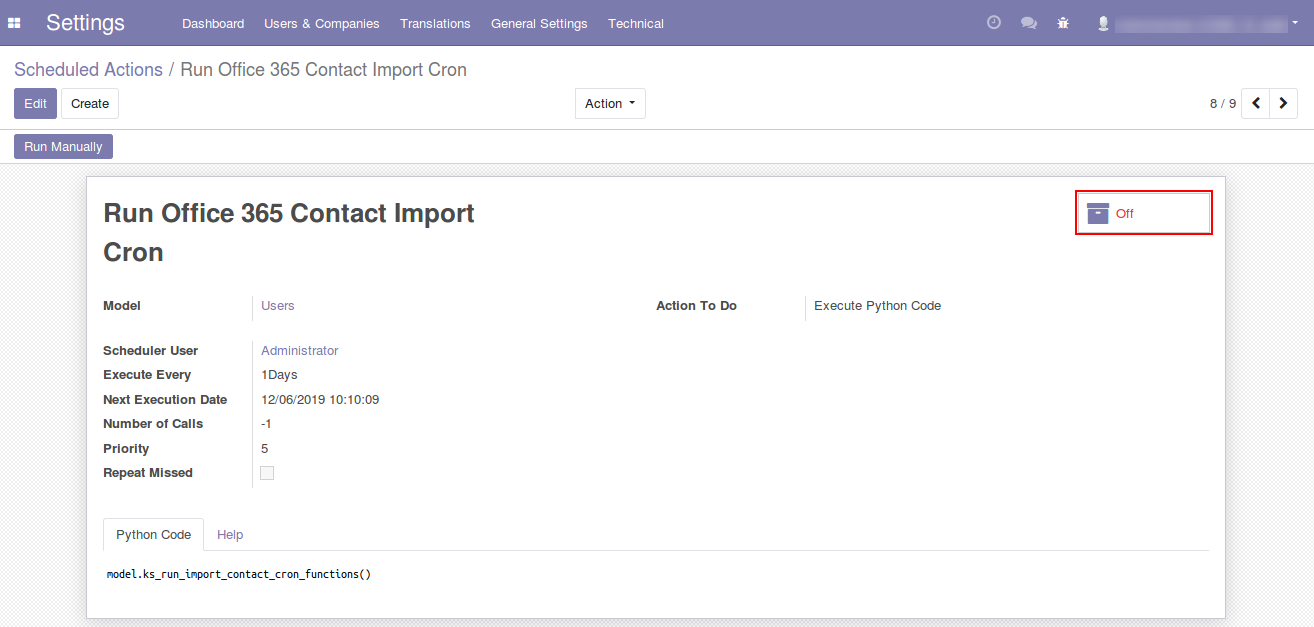Open the conversations chat icon
The width and height of the screenshot is (1314, 627).
(1028, 23)
